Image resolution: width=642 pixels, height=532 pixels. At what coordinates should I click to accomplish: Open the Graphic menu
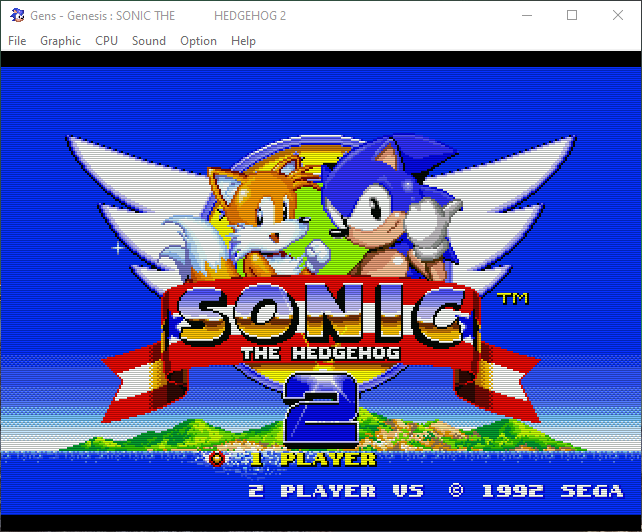click(60, 41)
